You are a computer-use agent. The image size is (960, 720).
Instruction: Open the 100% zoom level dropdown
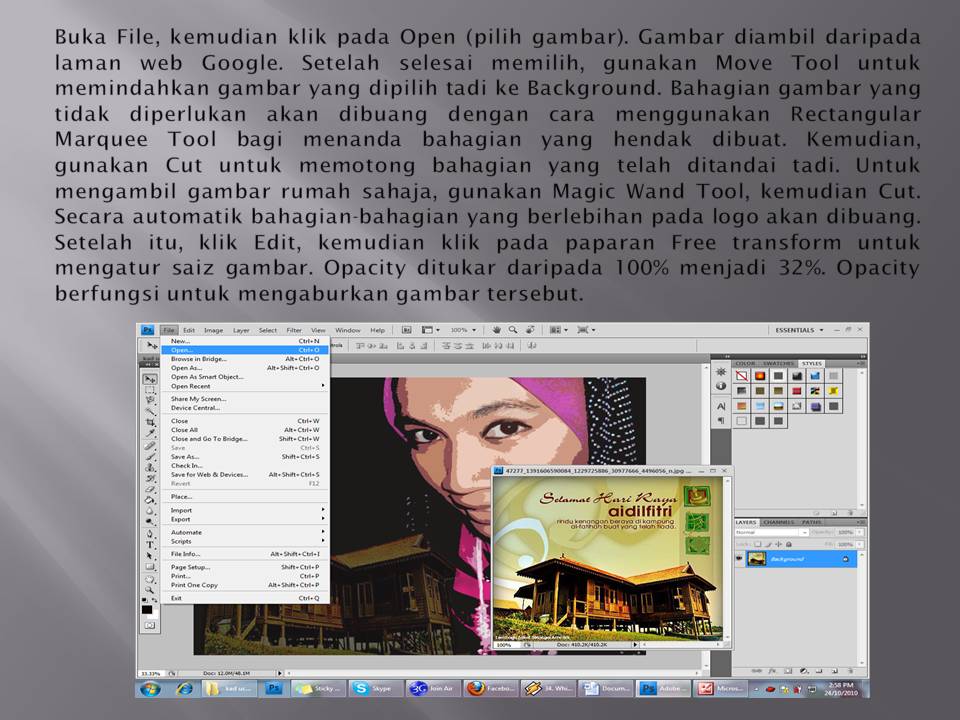click(x=463, y=330)
